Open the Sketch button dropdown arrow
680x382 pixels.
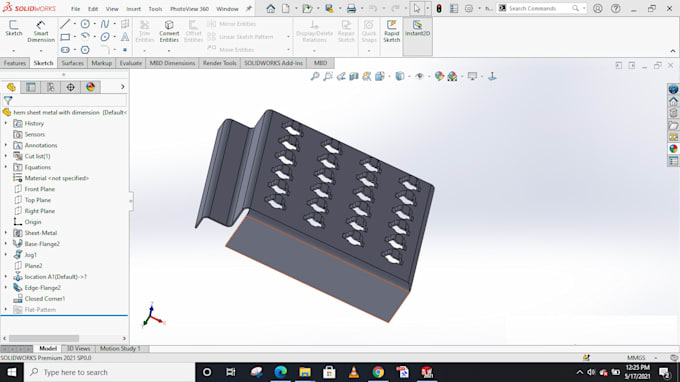13,50
